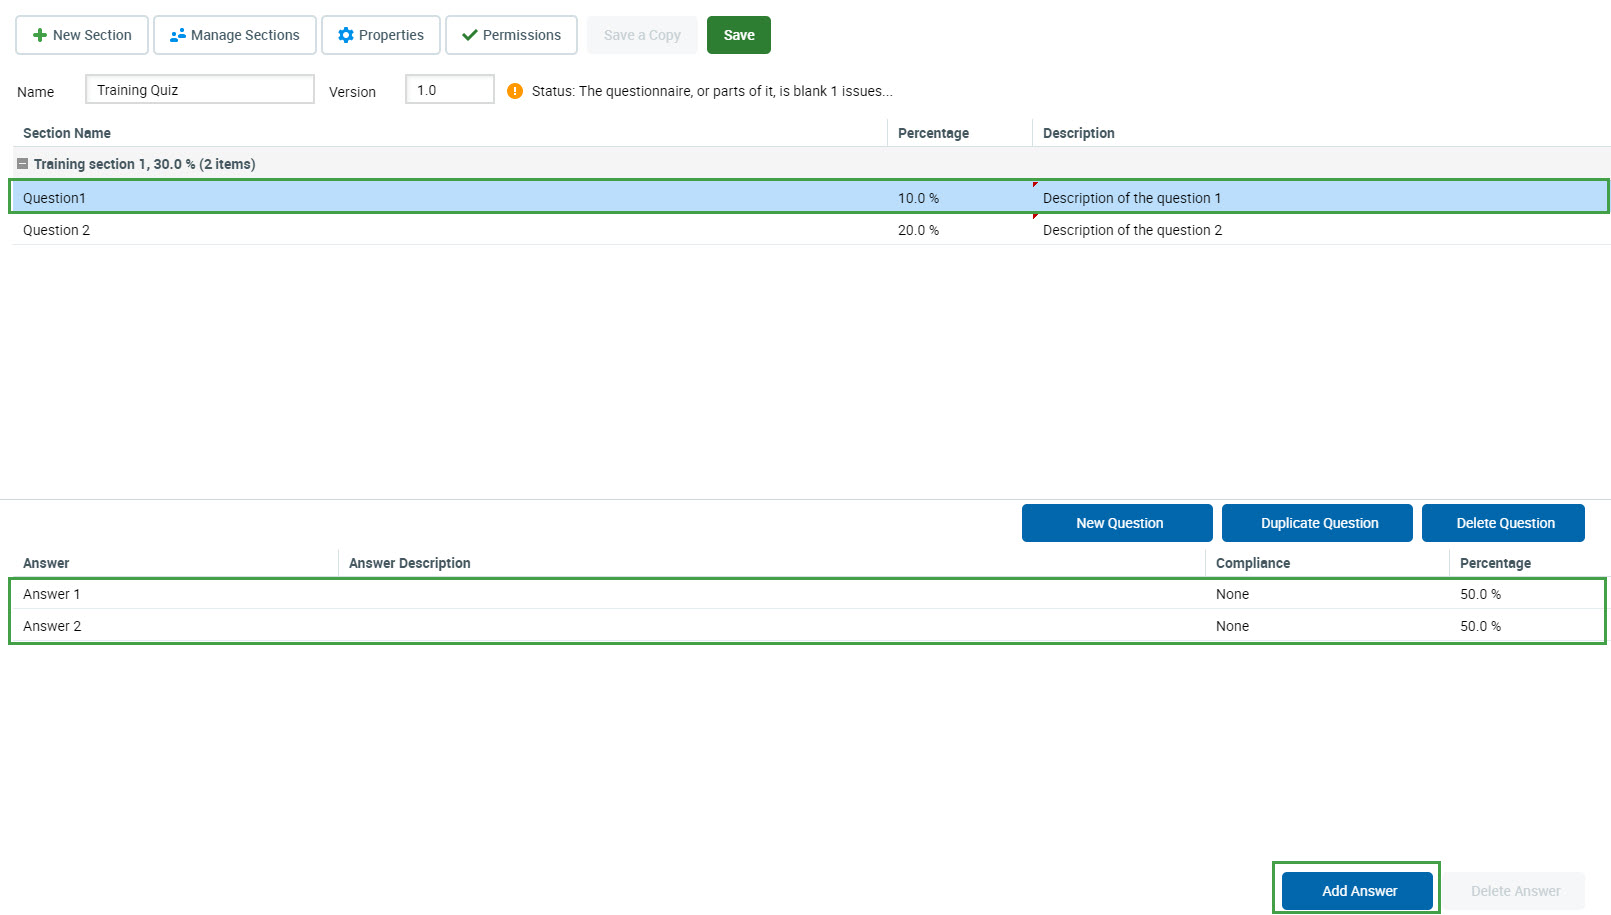Open Answer 1 Compliance value None
The height and width of the screenshot is (915, 1611).
tap(1232, 594)
